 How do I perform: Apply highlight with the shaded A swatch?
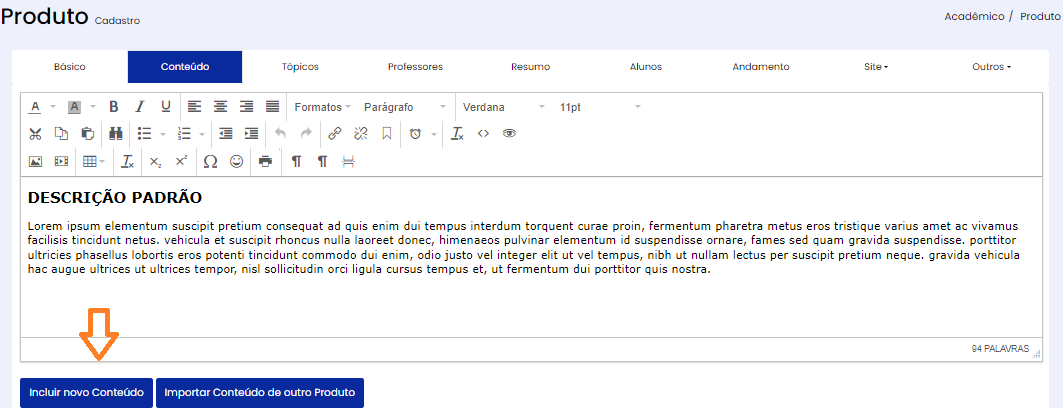click(75, 107)
